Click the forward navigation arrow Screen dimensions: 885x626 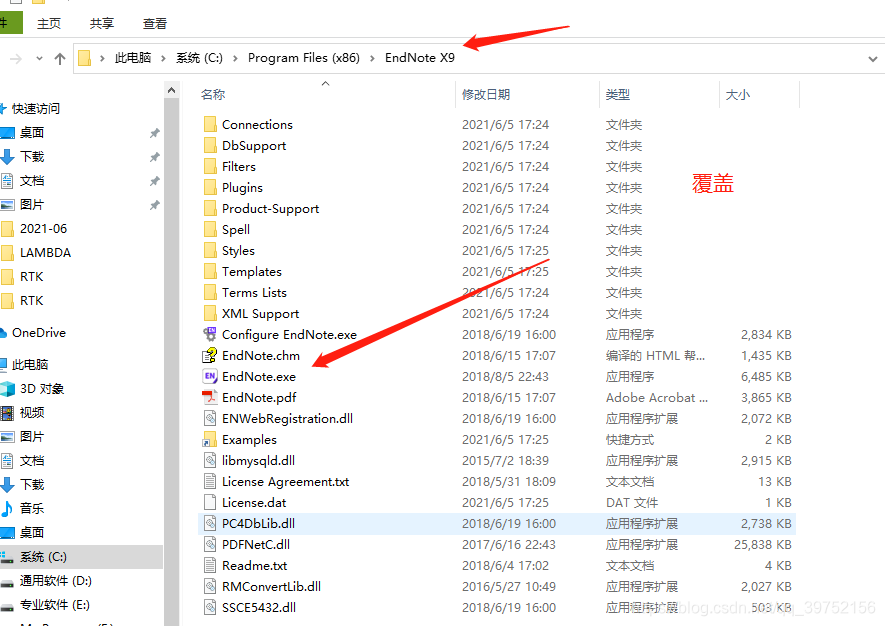tap(16, 58)
